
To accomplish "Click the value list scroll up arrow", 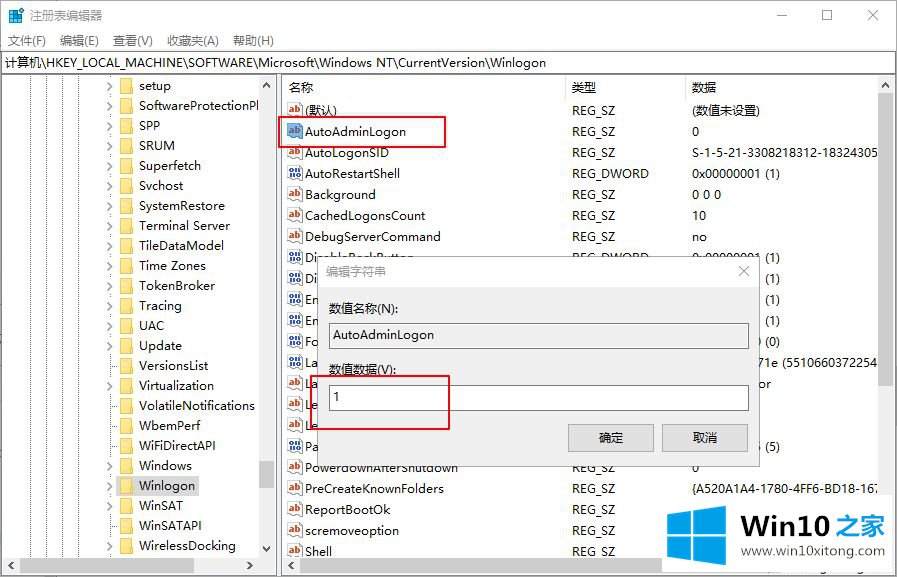I will pyautogui.click(x=886, y=86).
